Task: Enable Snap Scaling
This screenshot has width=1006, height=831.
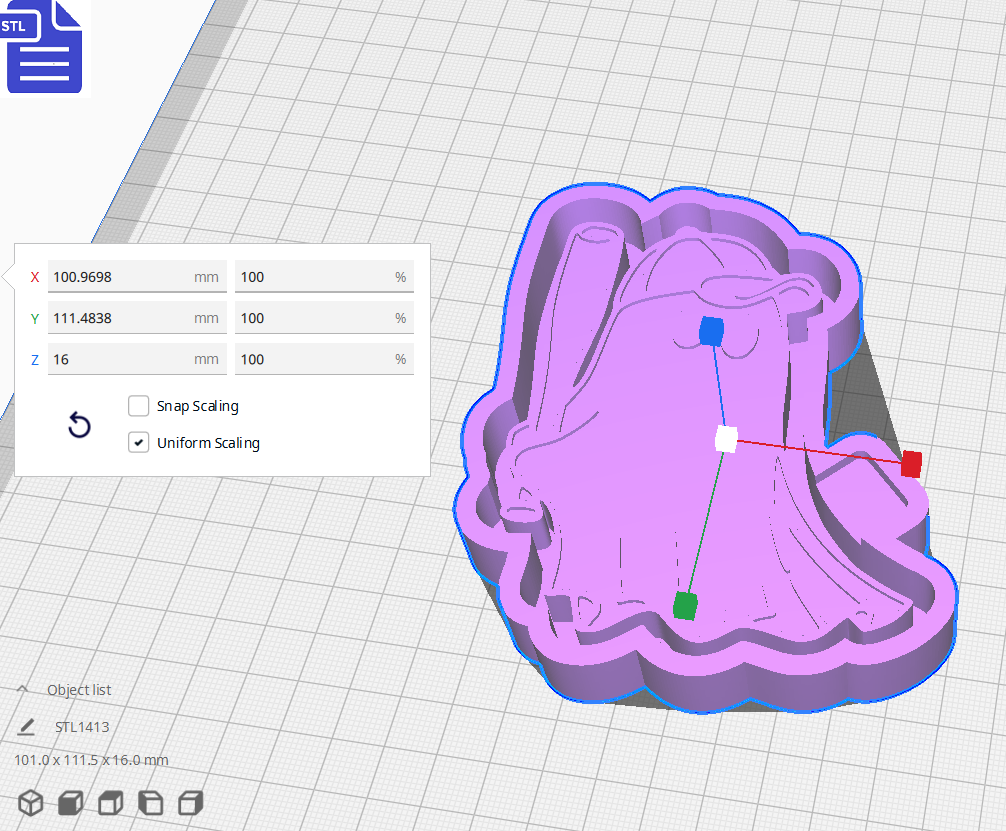Action: (x=138, y=406)
